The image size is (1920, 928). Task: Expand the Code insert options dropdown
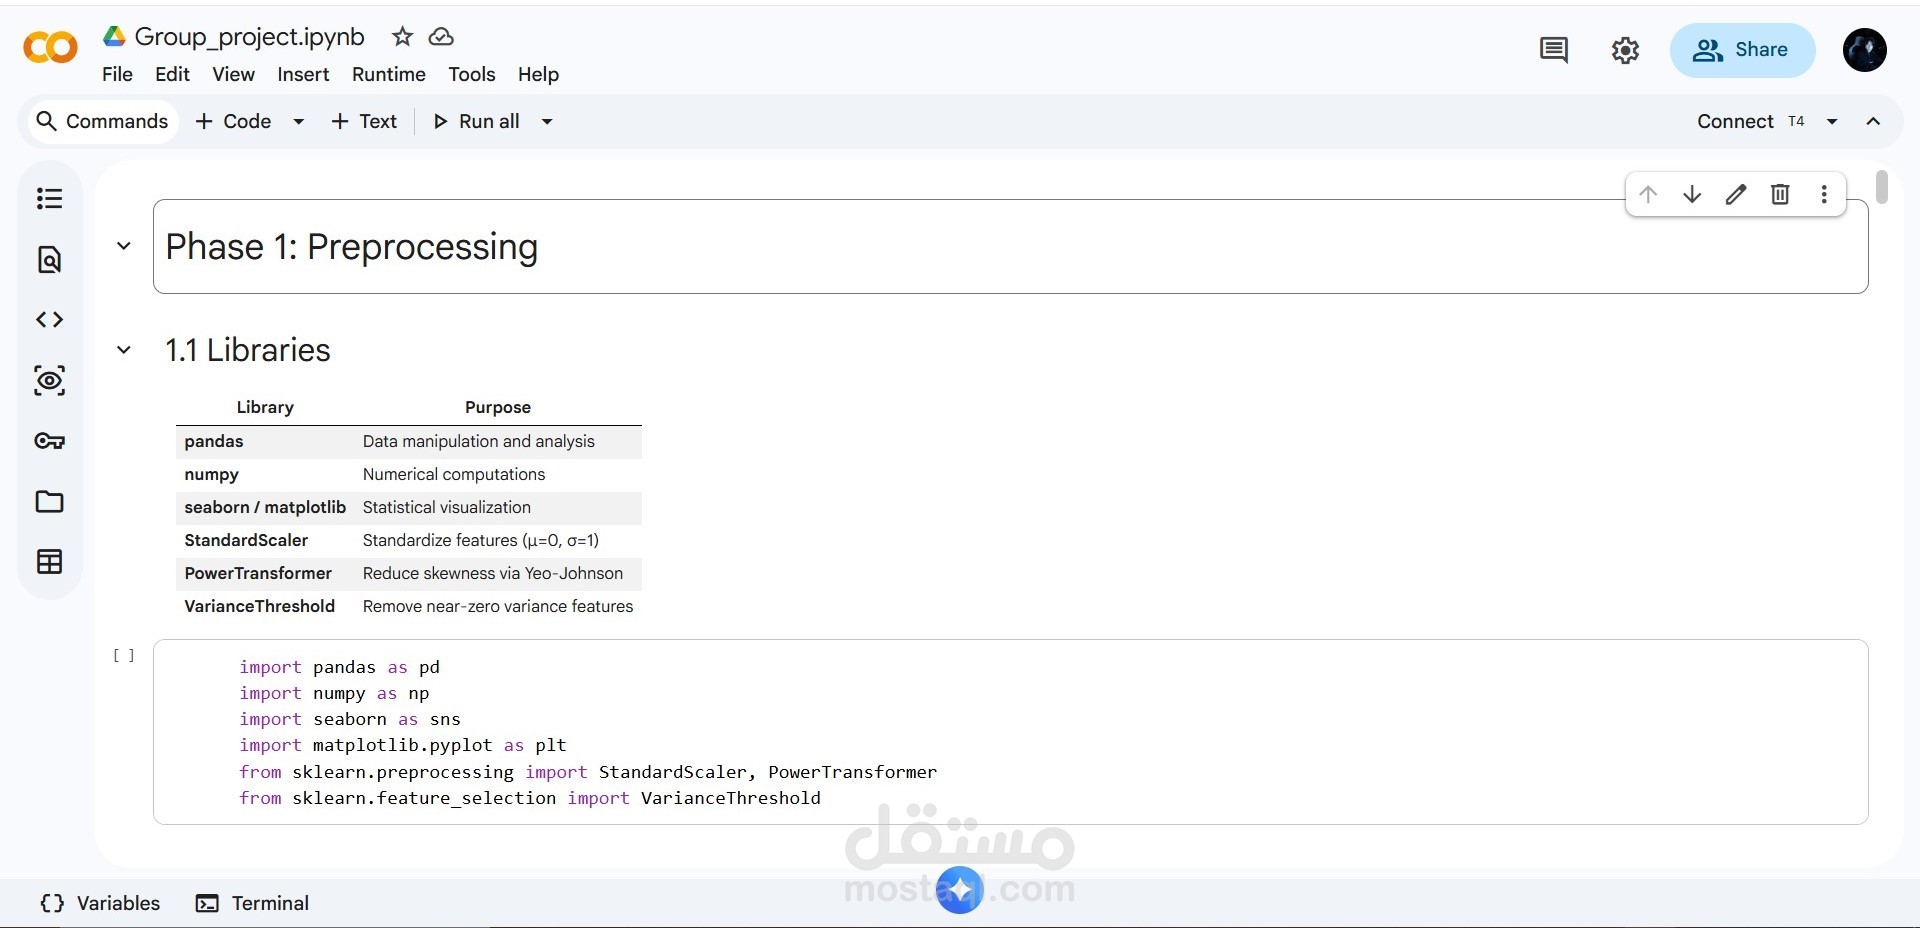click(x=298, y=121)
